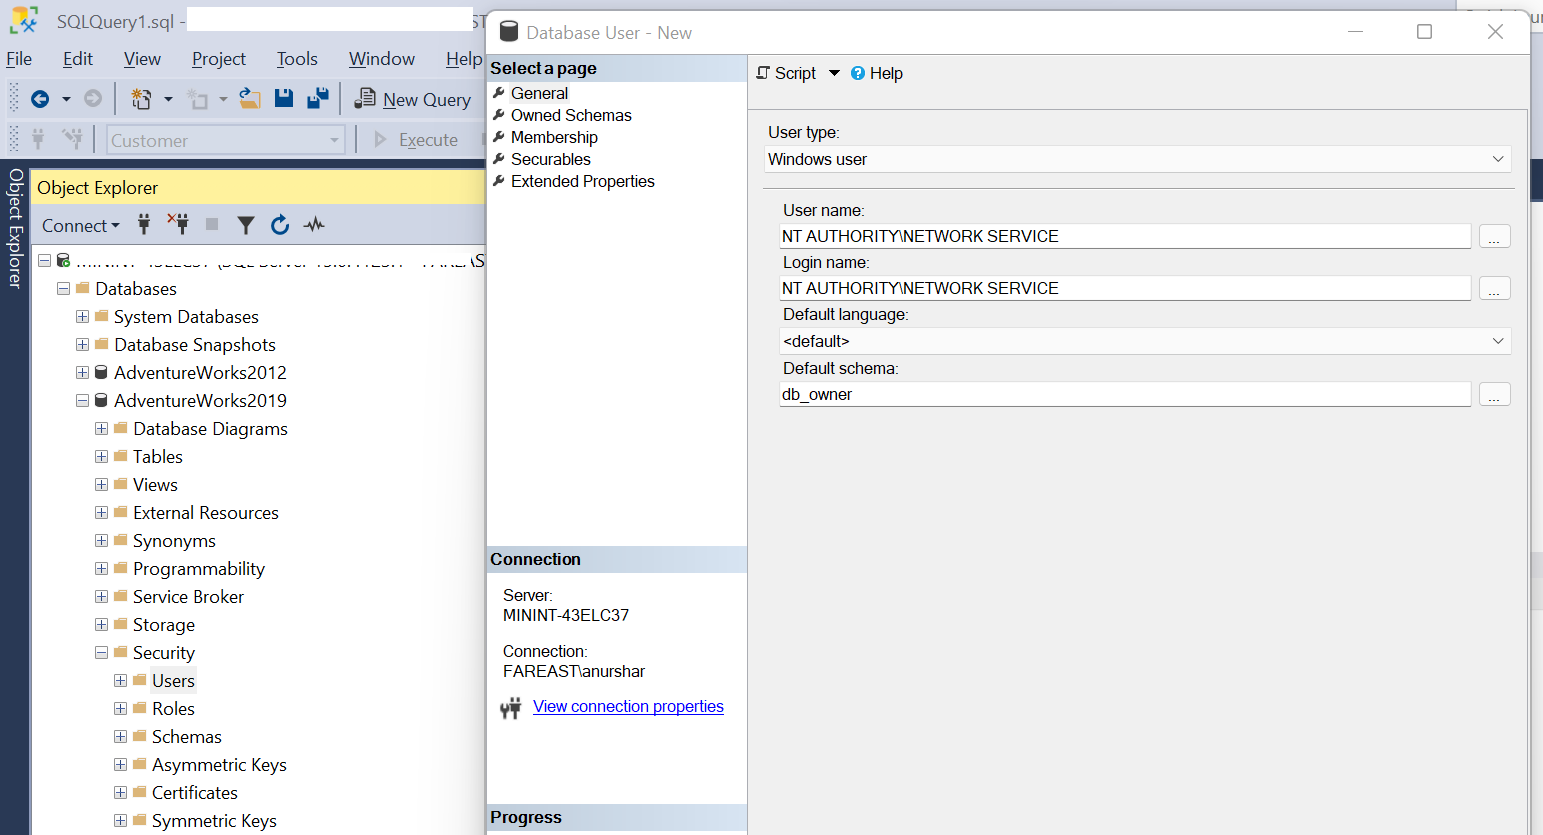Open the User type dropdown
This screenshot has width=1543, height=835.
[1498, 158]
